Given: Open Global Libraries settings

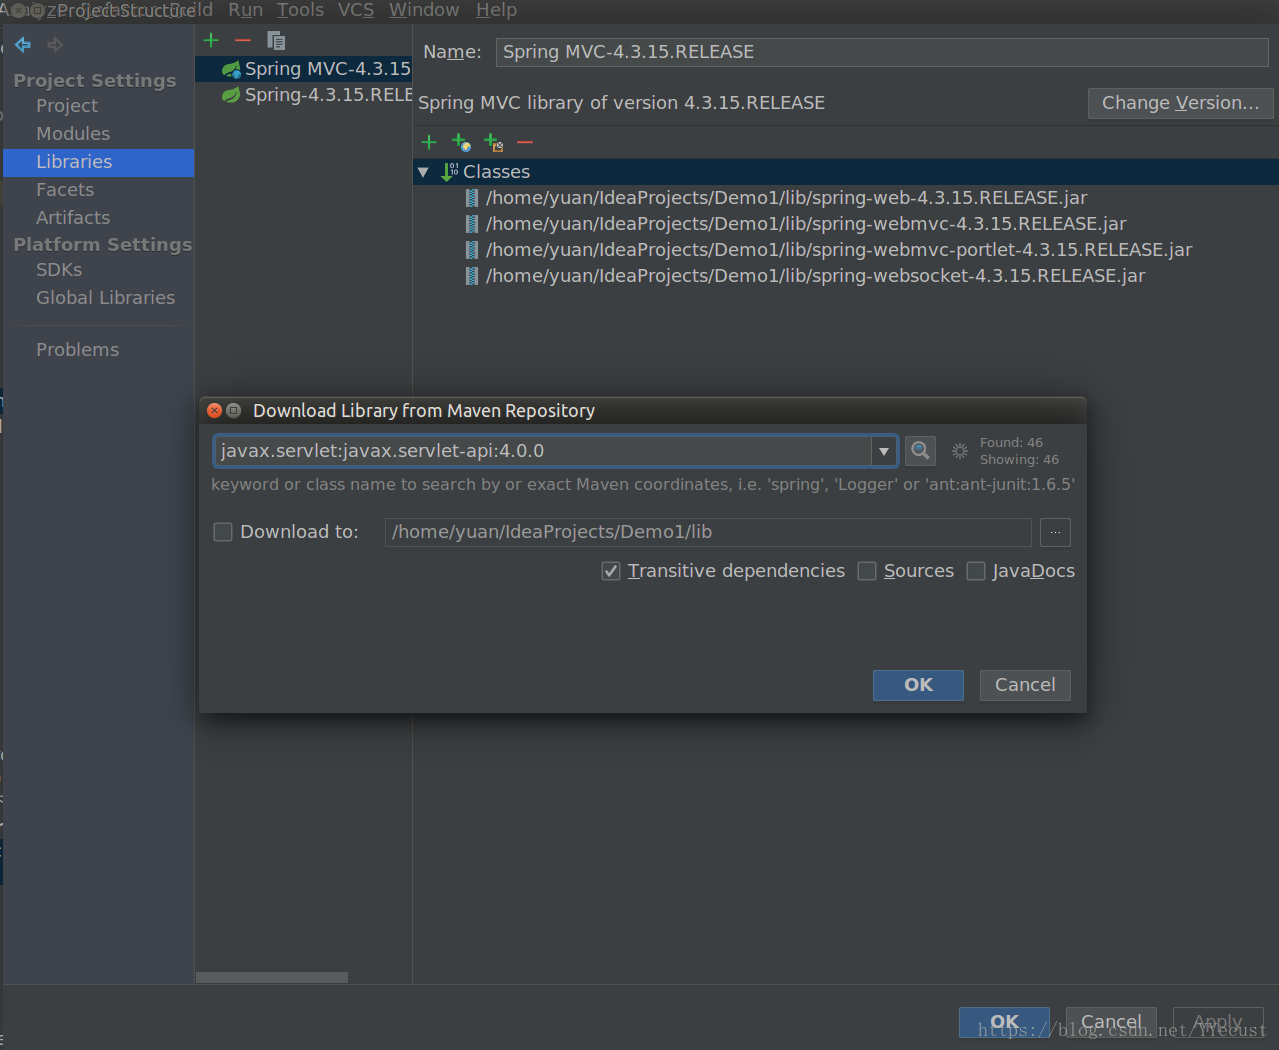Looking at the screenshot, I should [x=105, y=298].
